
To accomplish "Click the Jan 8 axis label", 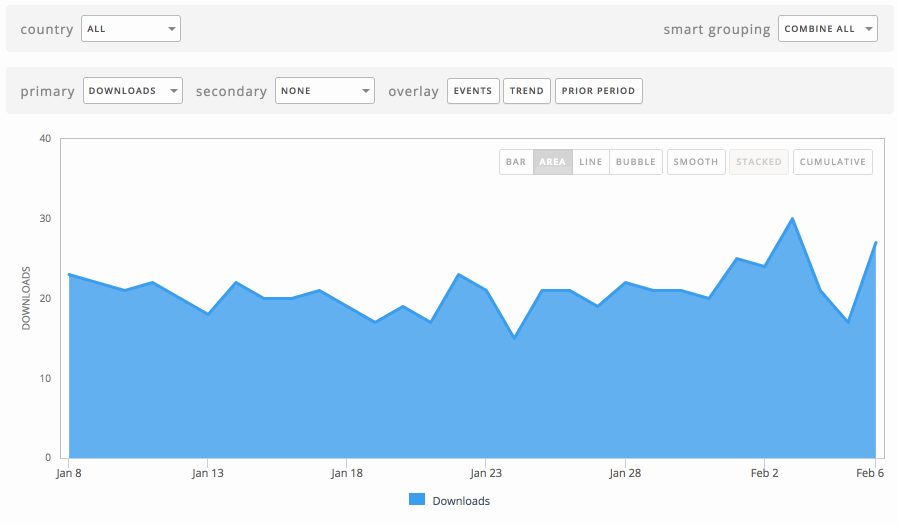I will 69,473.
